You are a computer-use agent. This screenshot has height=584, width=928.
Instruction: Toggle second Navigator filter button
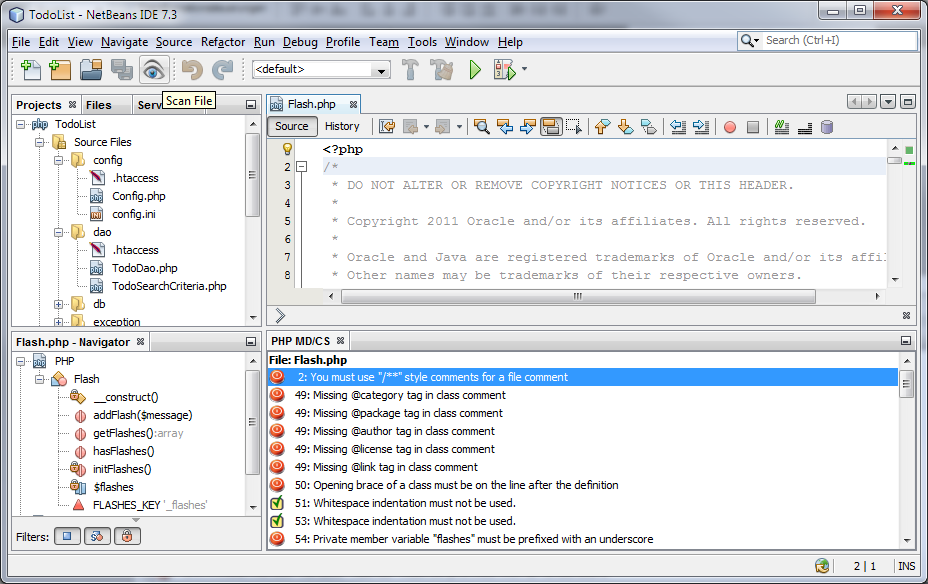(x=97, y=536)
